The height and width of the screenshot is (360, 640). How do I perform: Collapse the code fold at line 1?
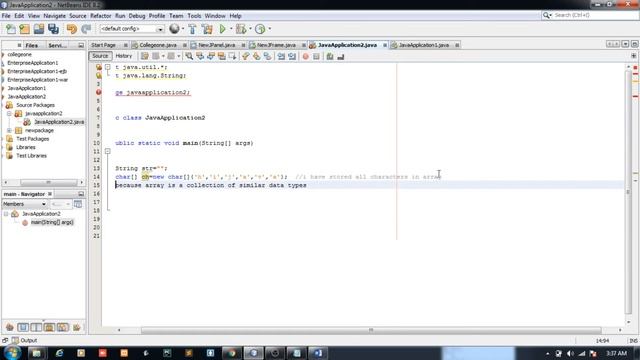[108, 67]
